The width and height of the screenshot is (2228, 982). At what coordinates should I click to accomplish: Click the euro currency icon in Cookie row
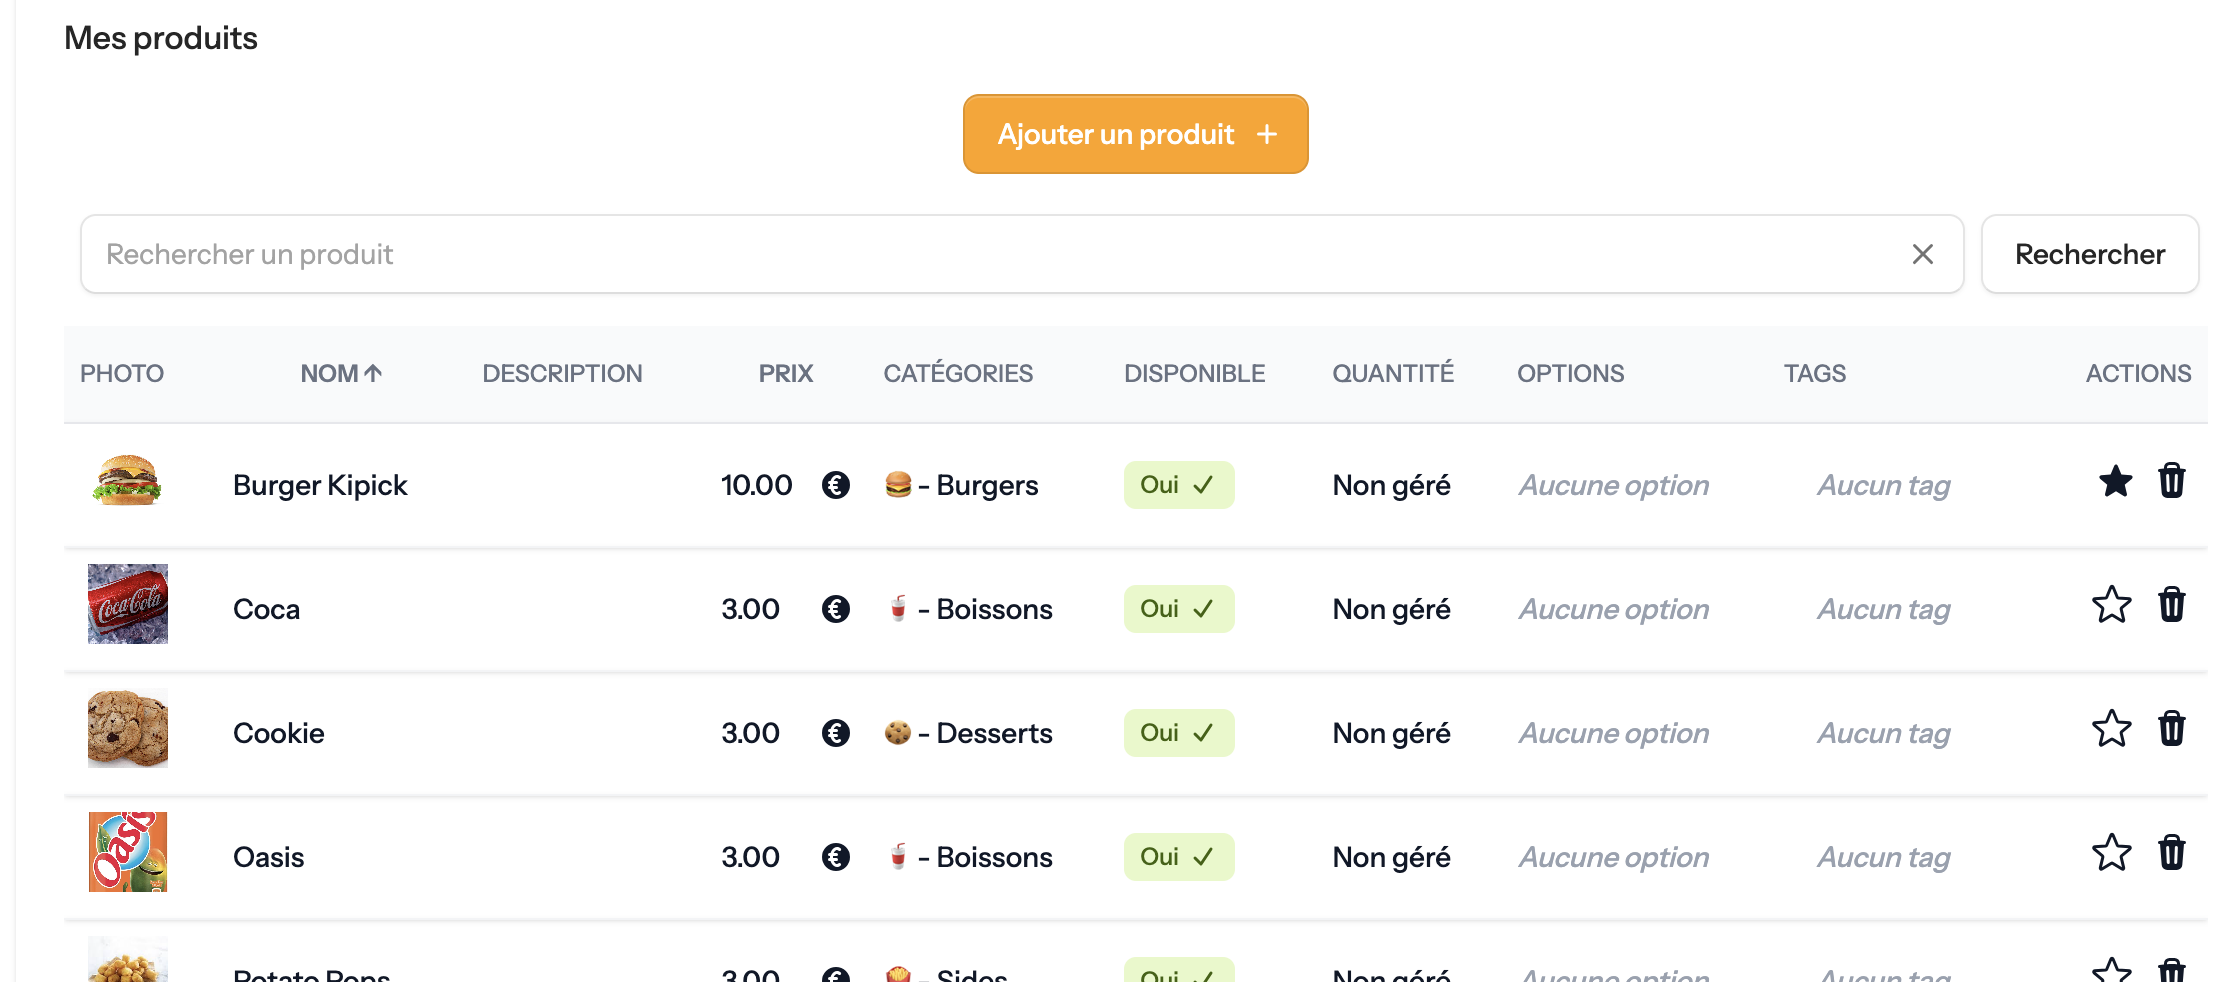coord(836,733)
